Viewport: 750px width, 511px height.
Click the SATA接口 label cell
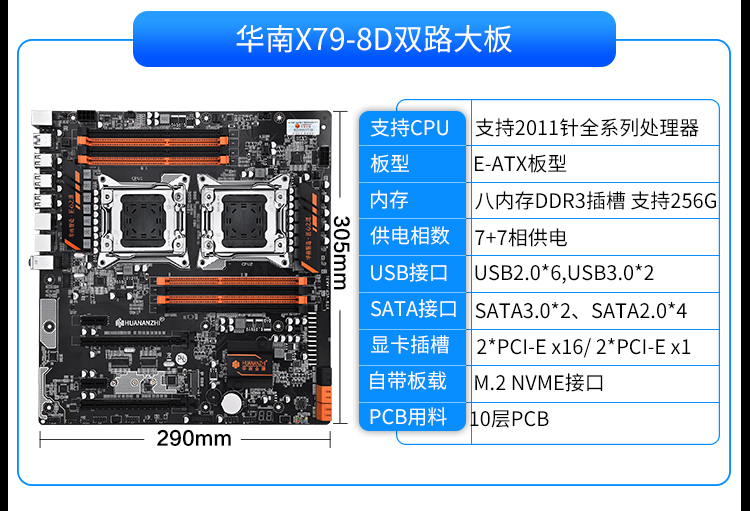pyautogui.click(x=412, y=310)
